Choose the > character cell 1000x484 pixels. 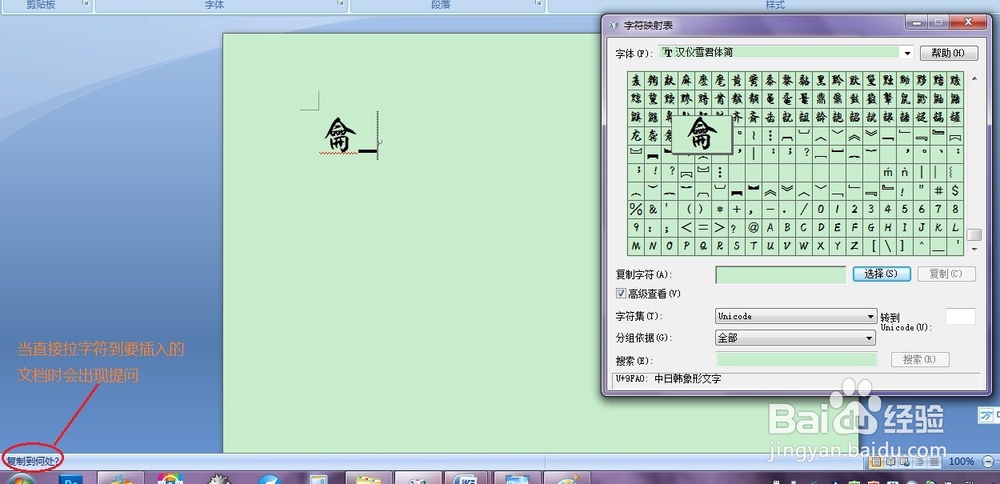pos(720,228)
